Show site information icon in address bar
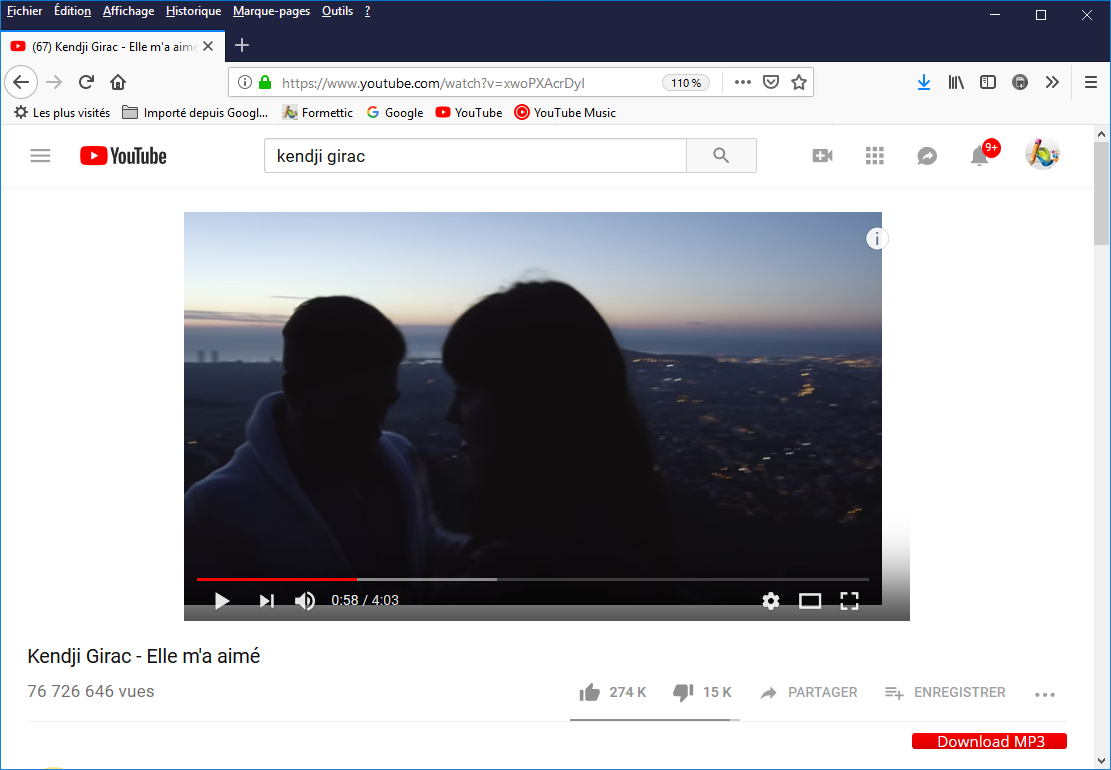The image size is (1111, 770). [244, 82]
